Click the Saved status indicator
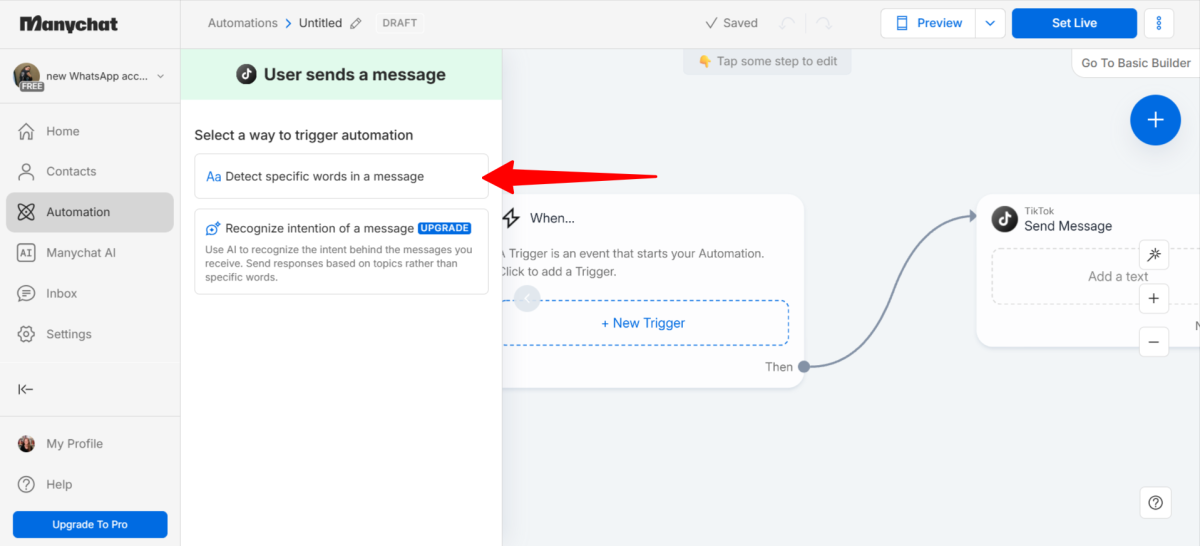1200x546 pixels. pos(731,23)
